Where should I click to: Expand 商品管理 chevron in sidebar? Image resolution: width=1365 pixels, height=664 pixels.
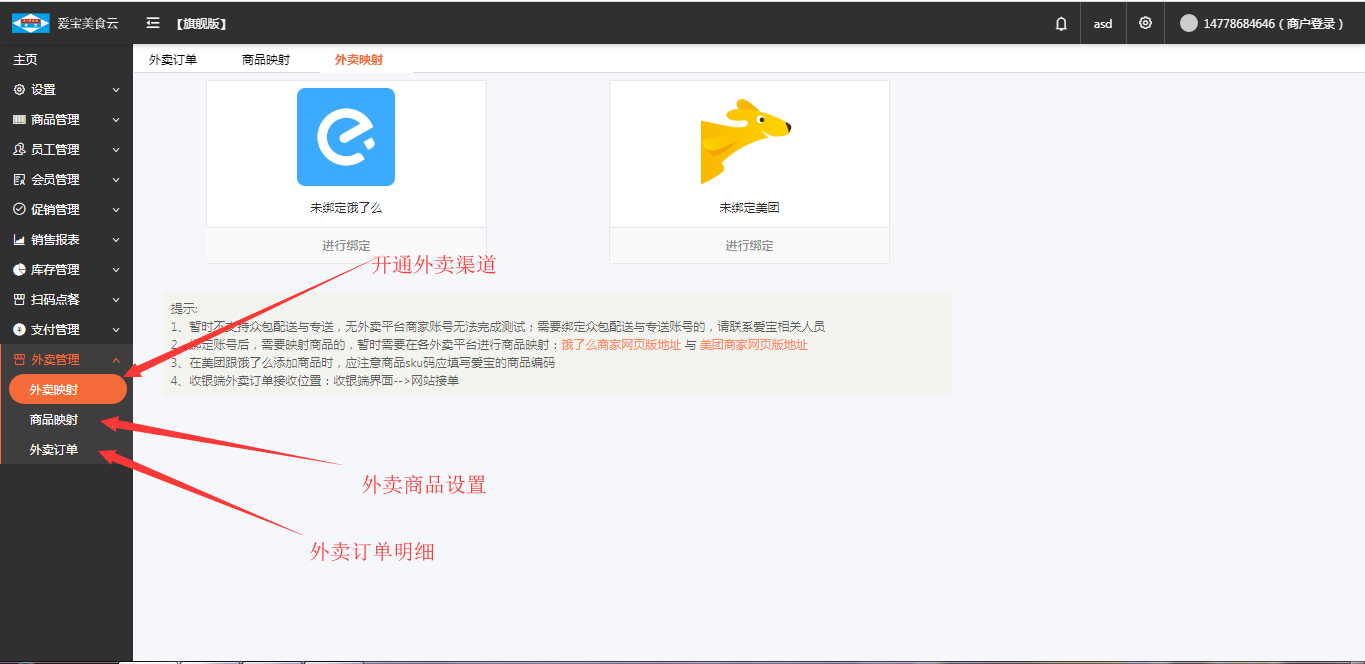[116, 120]
